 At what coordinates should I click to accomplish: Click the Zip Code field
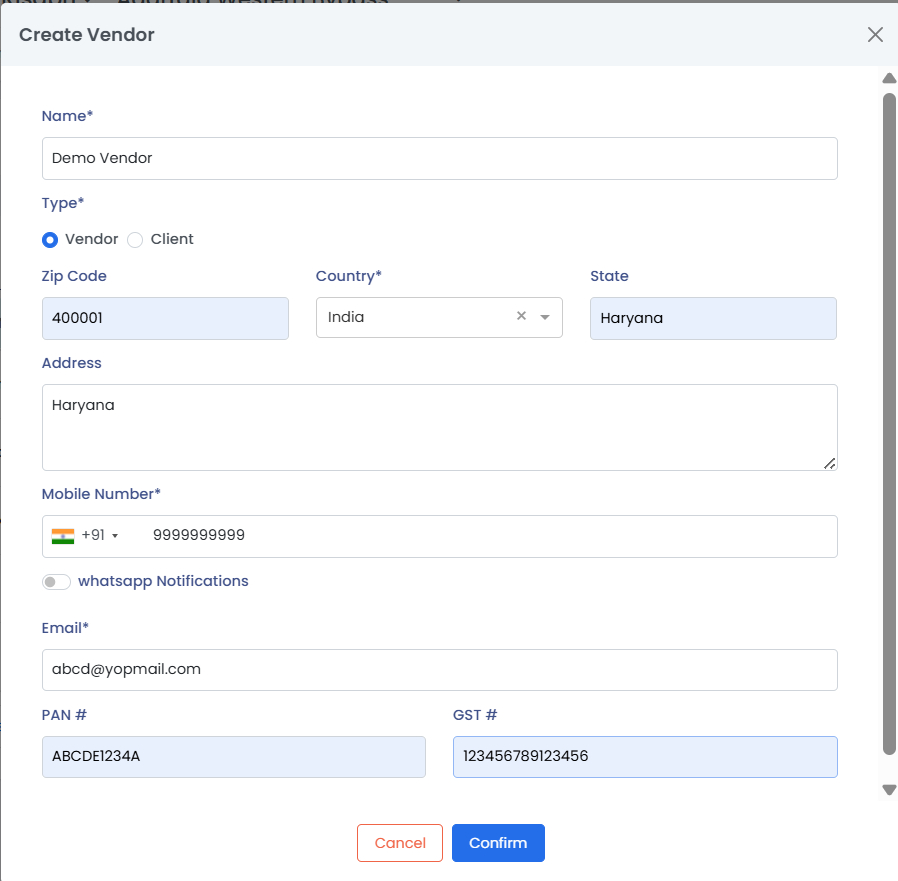(165, 318)
